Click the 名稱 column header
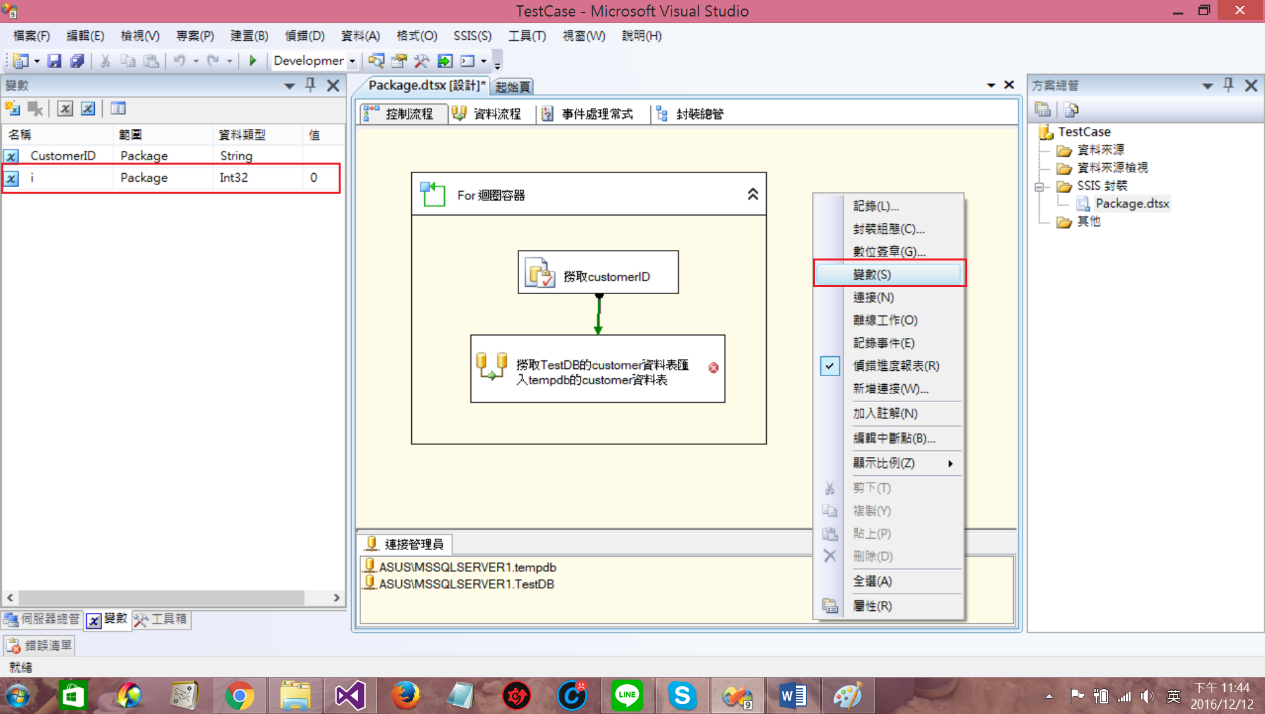 tap(58, 134)
